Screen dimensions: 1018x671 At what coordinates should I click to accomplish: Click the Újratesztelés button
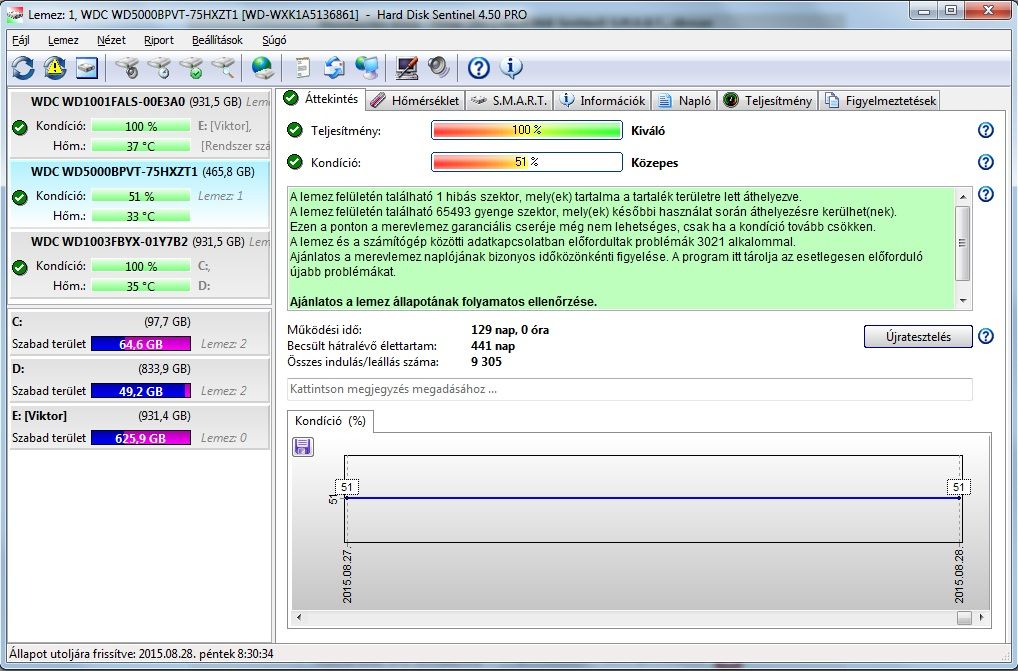pyautogui.click(x=918, y=337)
